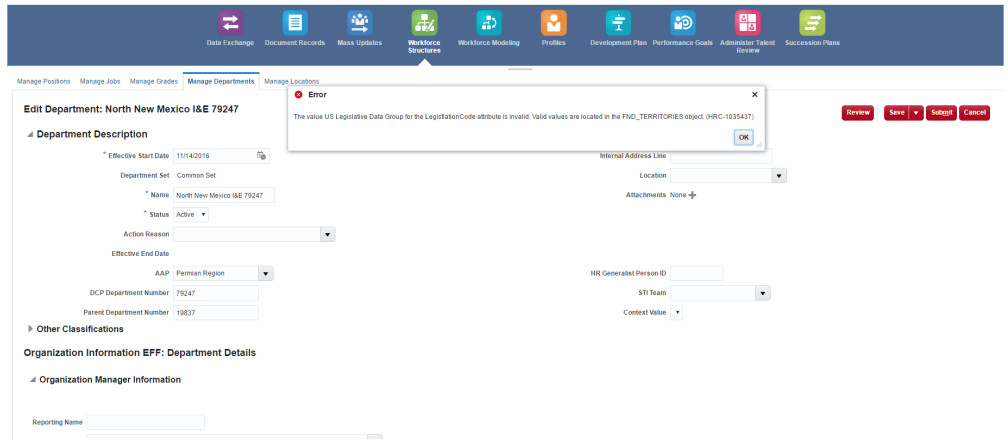Open the STI Team dropdown arrow

pos(763,292)
